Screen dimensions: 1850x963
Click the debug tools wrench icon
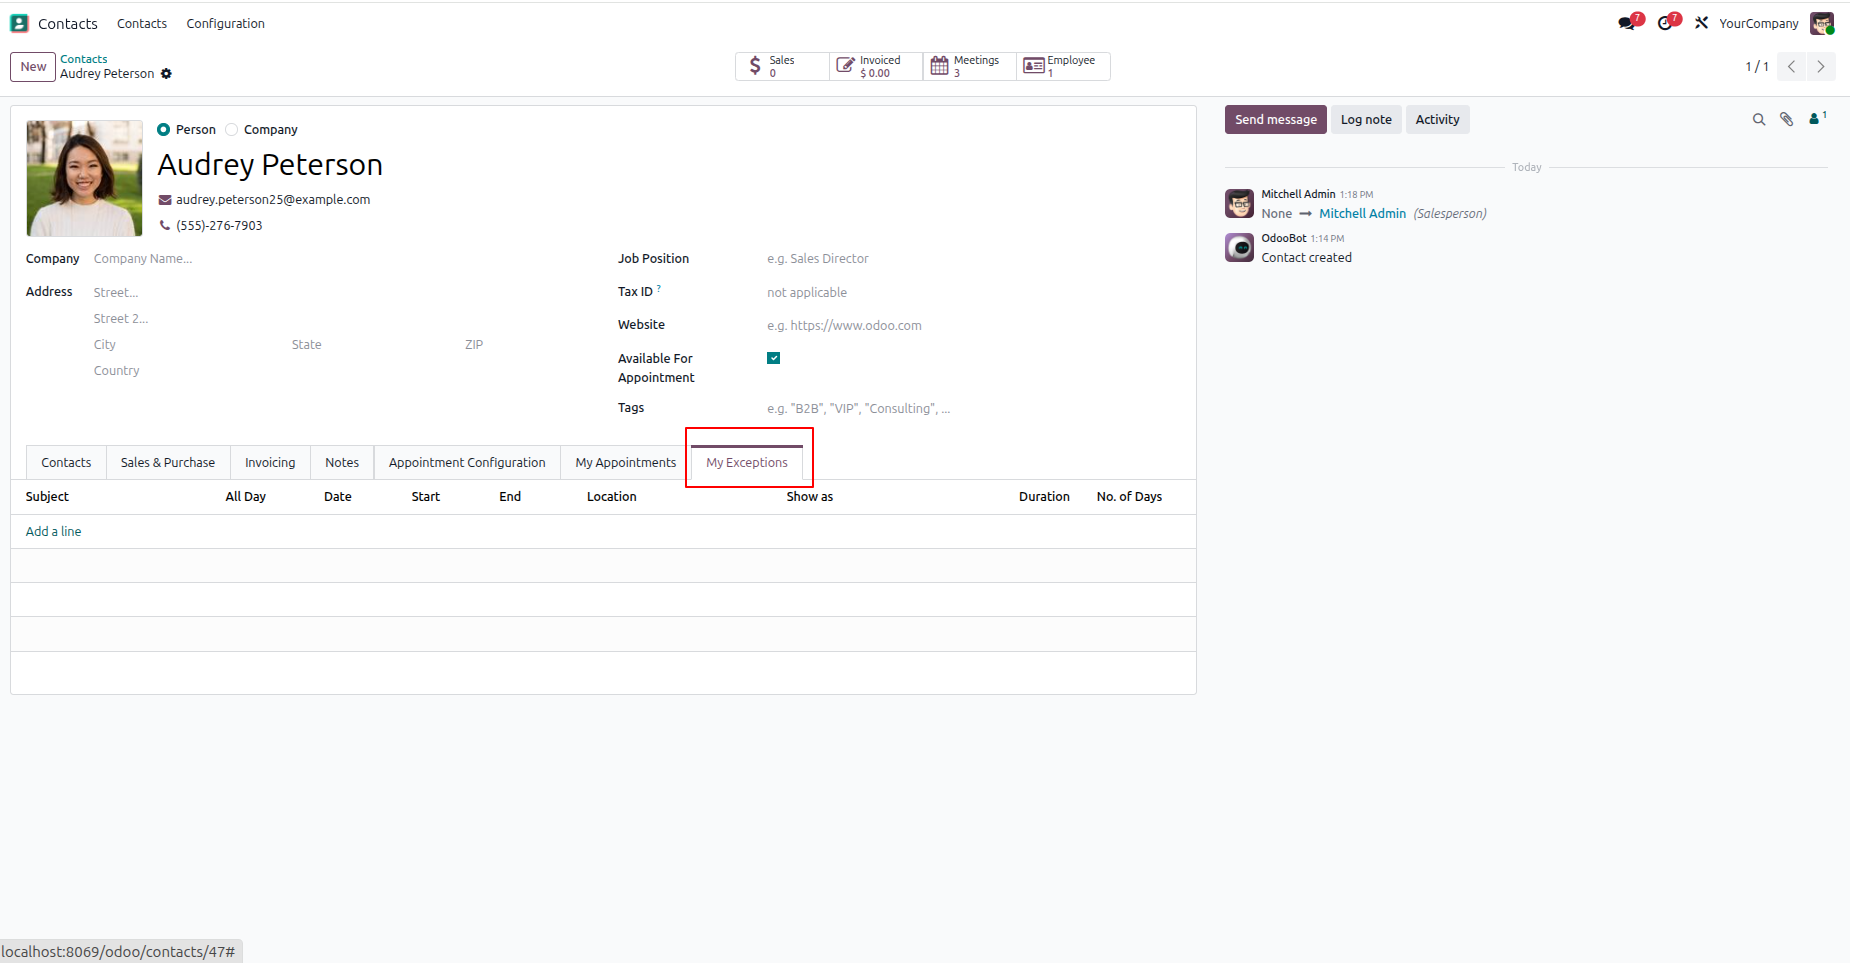pos(1701,23)
